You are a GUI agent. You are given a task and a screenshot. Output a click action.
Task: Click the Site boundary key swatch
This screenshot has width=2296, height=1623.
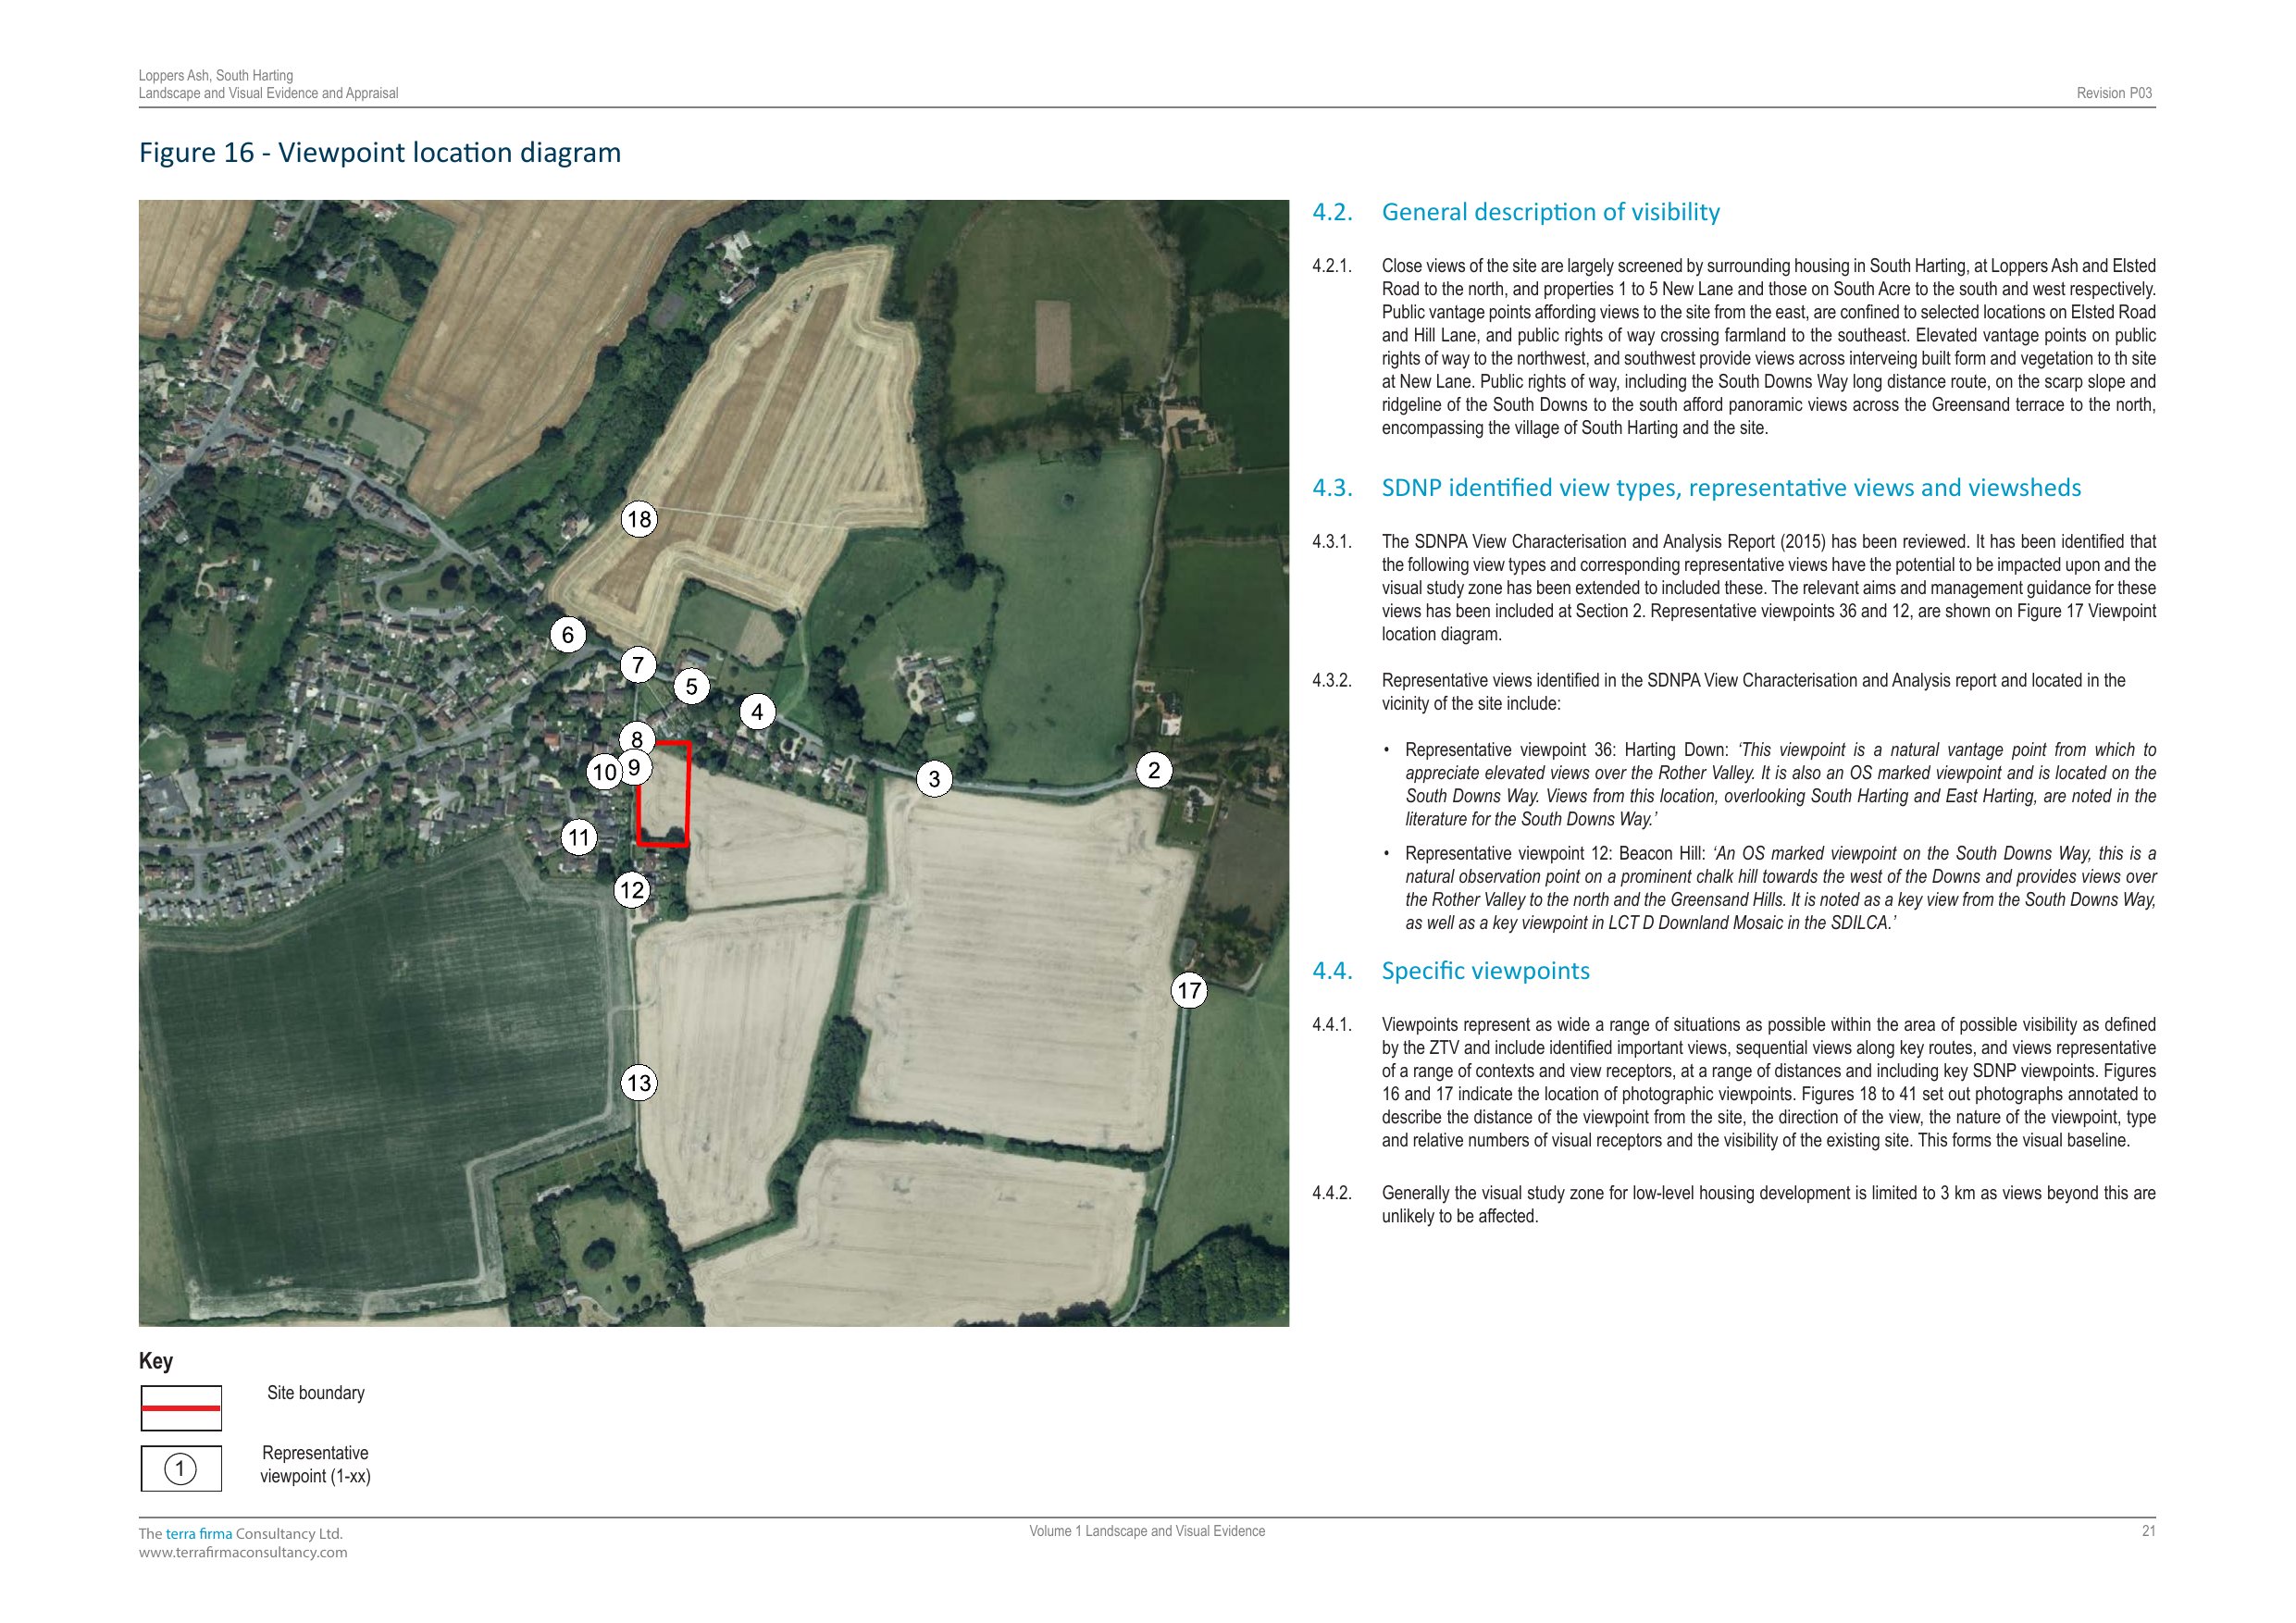pos(181,1408)
